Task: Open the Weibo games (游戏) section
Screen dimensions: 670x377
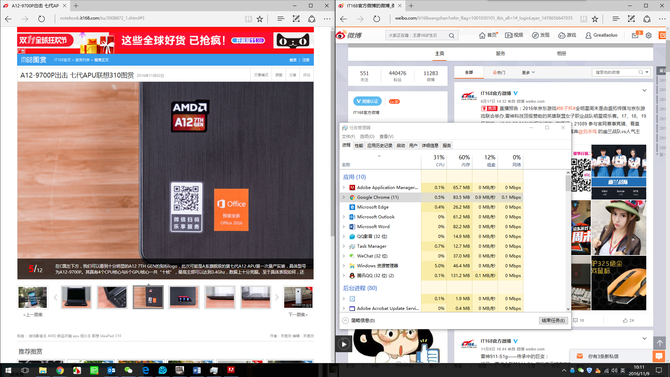Action: [x=567, y=35]
